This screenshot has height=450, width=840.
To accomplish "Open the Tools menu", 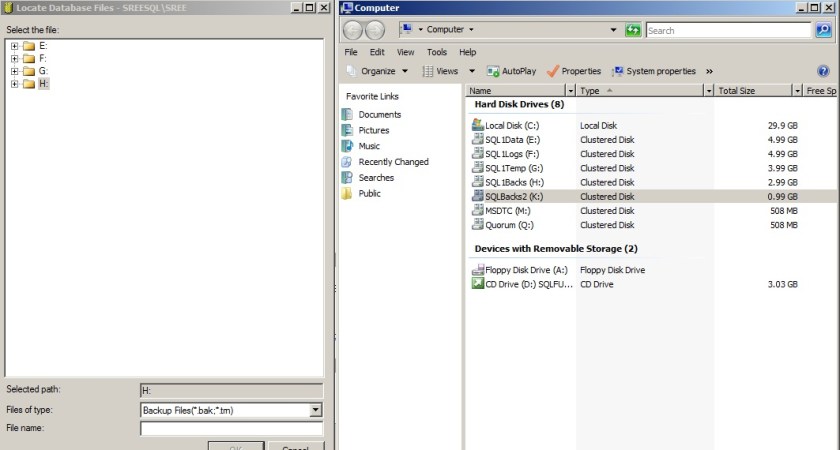I will coord(436,52).
